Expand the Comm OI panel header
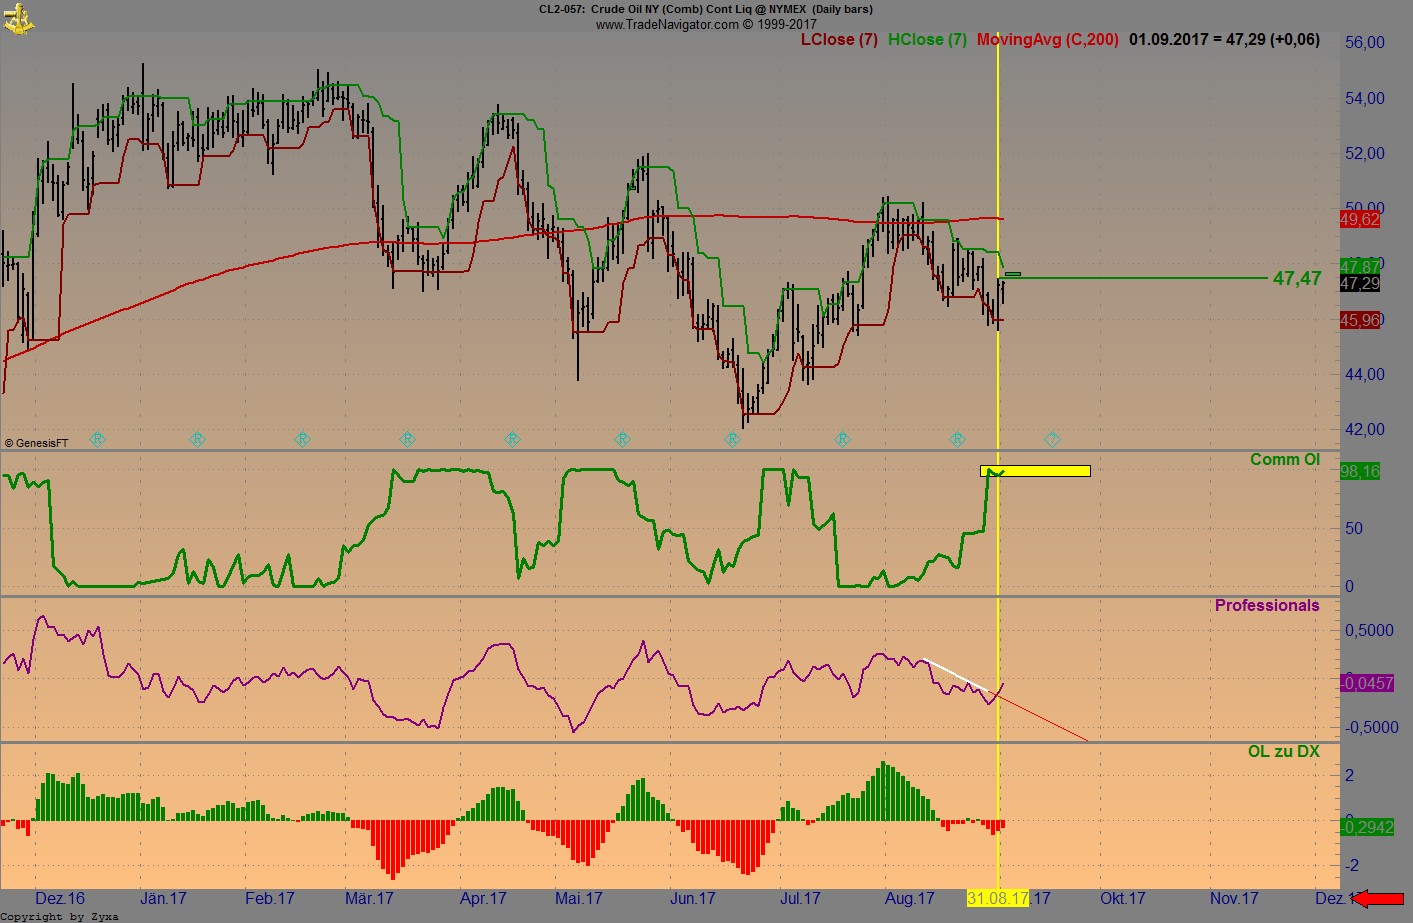 tap(1285, 459)
